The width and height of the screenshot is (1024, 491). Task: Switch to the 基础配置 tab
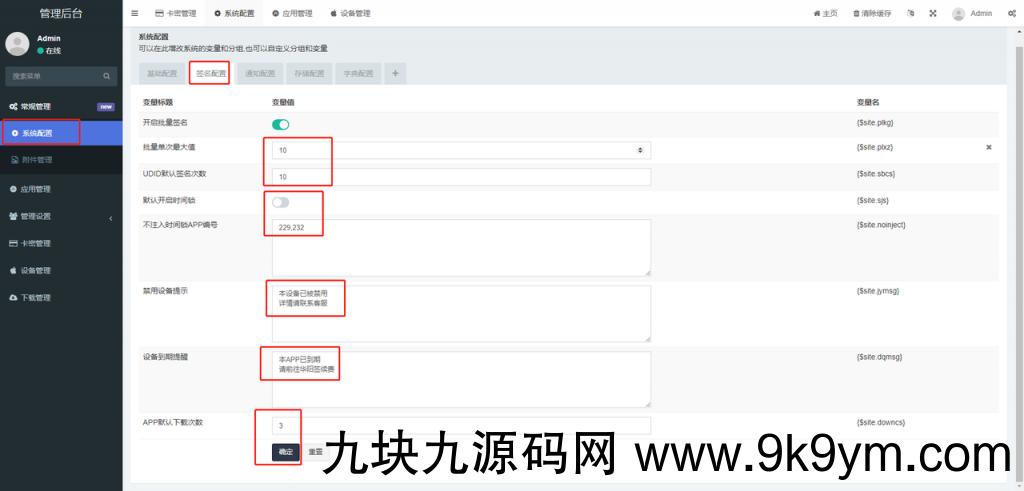(162, 74)
